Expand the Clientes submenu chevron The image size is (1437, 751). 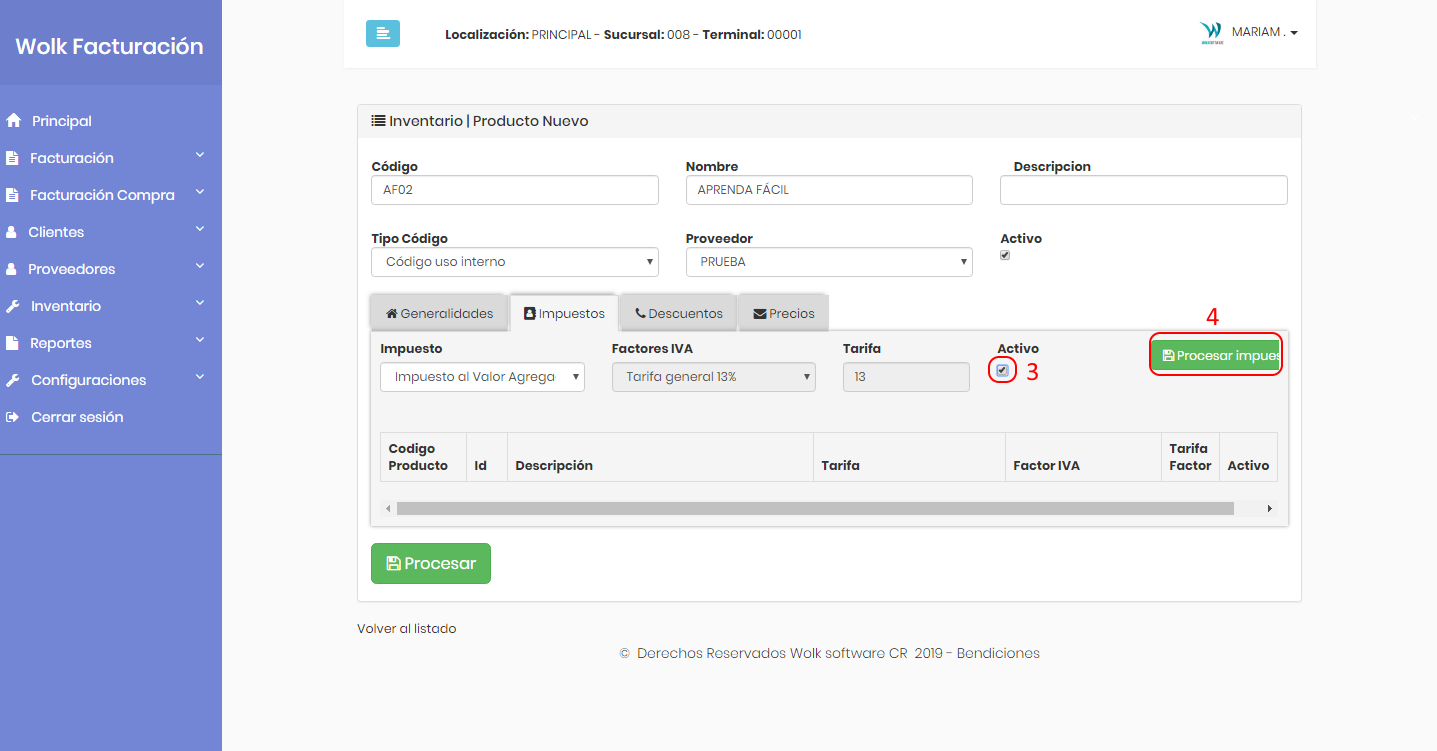200,229
